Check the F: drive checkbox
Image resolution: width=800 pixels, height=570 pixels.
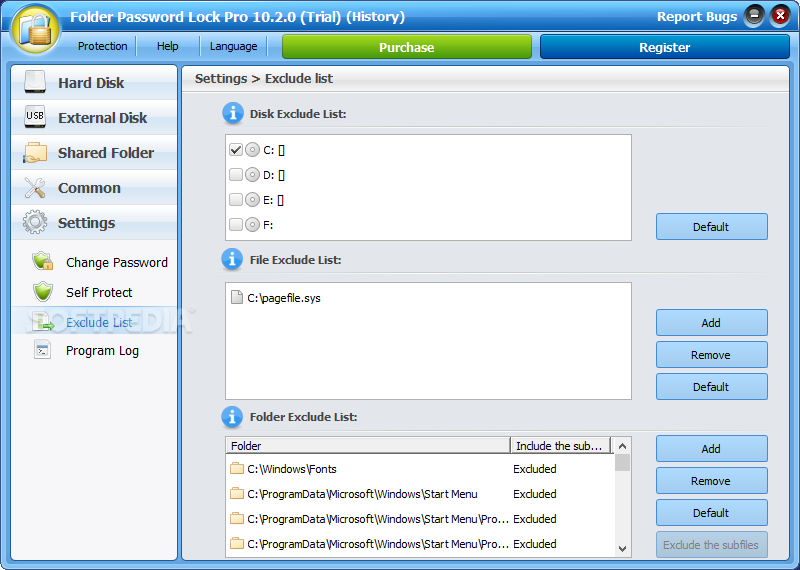click(x=236, y=225)
